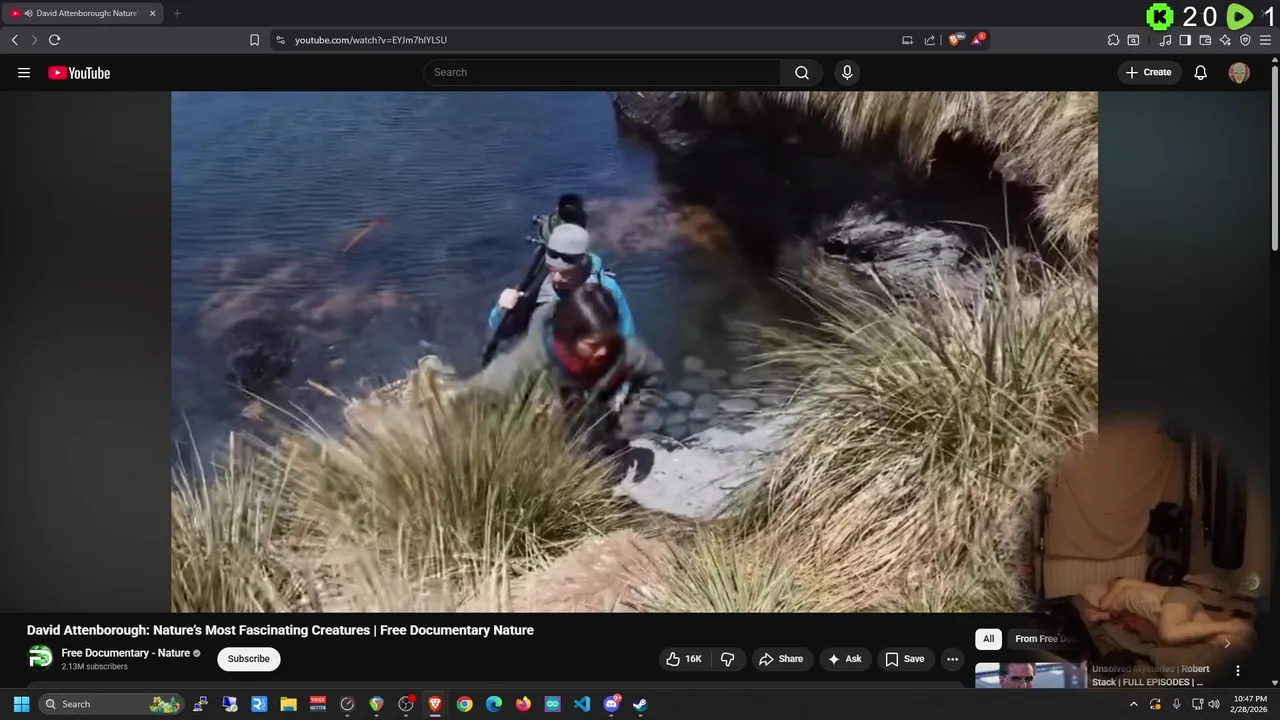This screenshot has width=1280, height=720.
Task: Open YouTube notifications bell
Action: 1200,72
